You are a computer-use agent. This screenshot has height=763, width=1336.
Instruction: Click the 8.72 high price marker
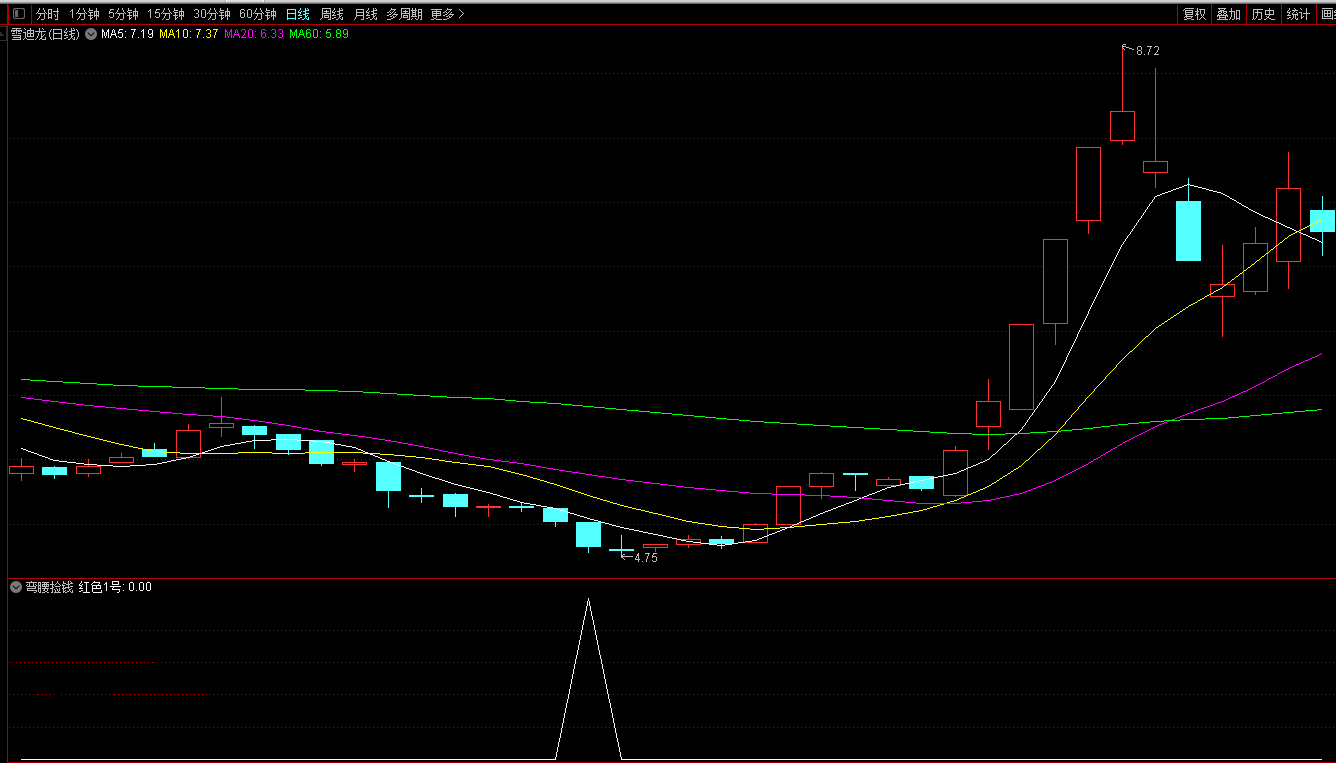[1148, 50]
